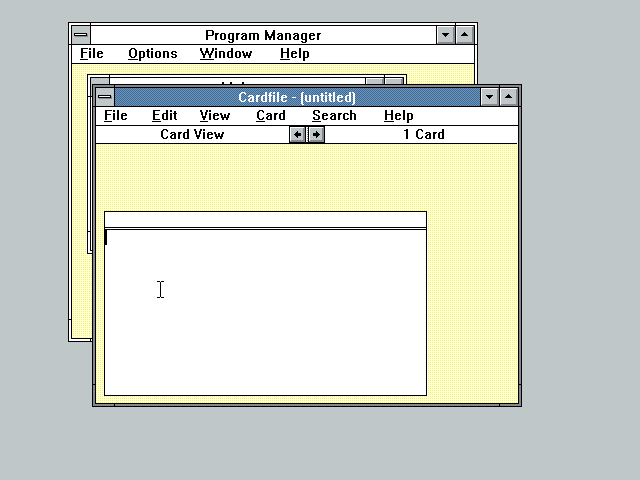Open the Program Manager control-menu box
This screenshot has height=480, width=640.
(x=81, y=35)
